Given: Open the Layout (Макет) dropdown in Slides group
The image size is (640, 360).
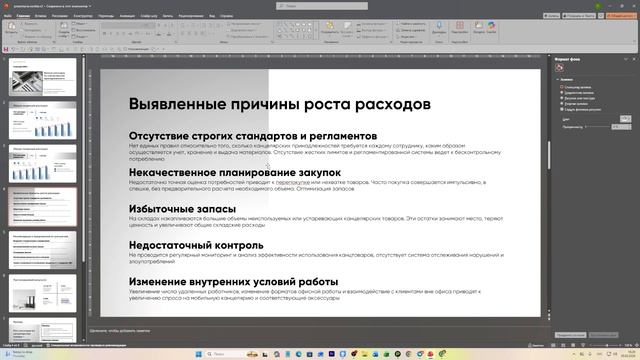Looking at the screenshot, I should coord(80,24).
